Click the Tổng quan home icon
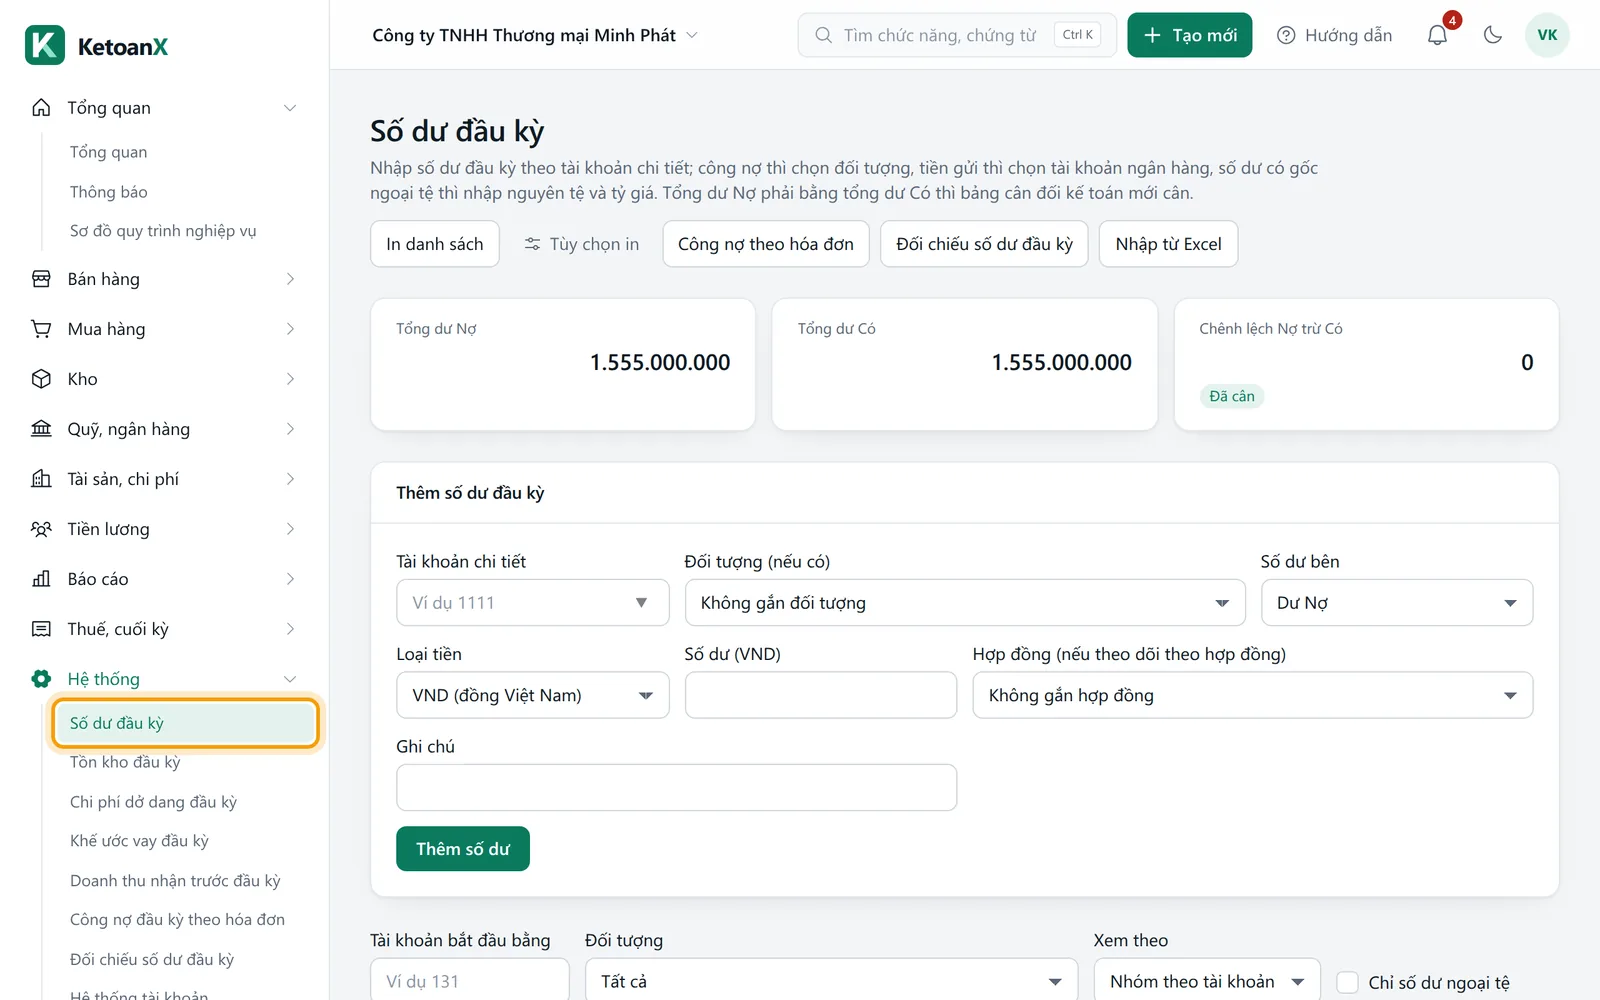 coord(41,107)
